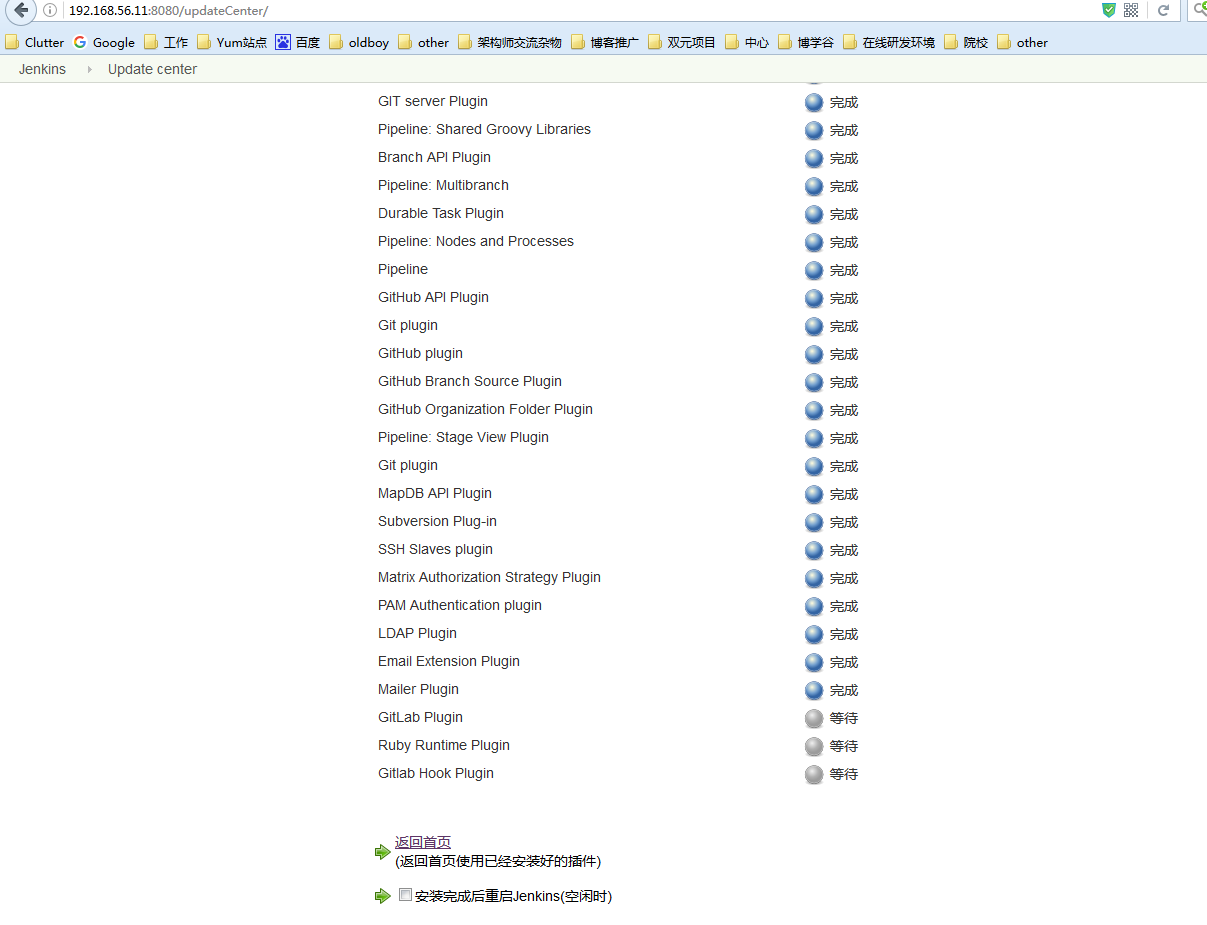Image resolution: width=1207 pixels, height=925 pixels.
Task: Click the Durable Task Plugin name text
Action: pyautogui.click(x=441, y=213)
